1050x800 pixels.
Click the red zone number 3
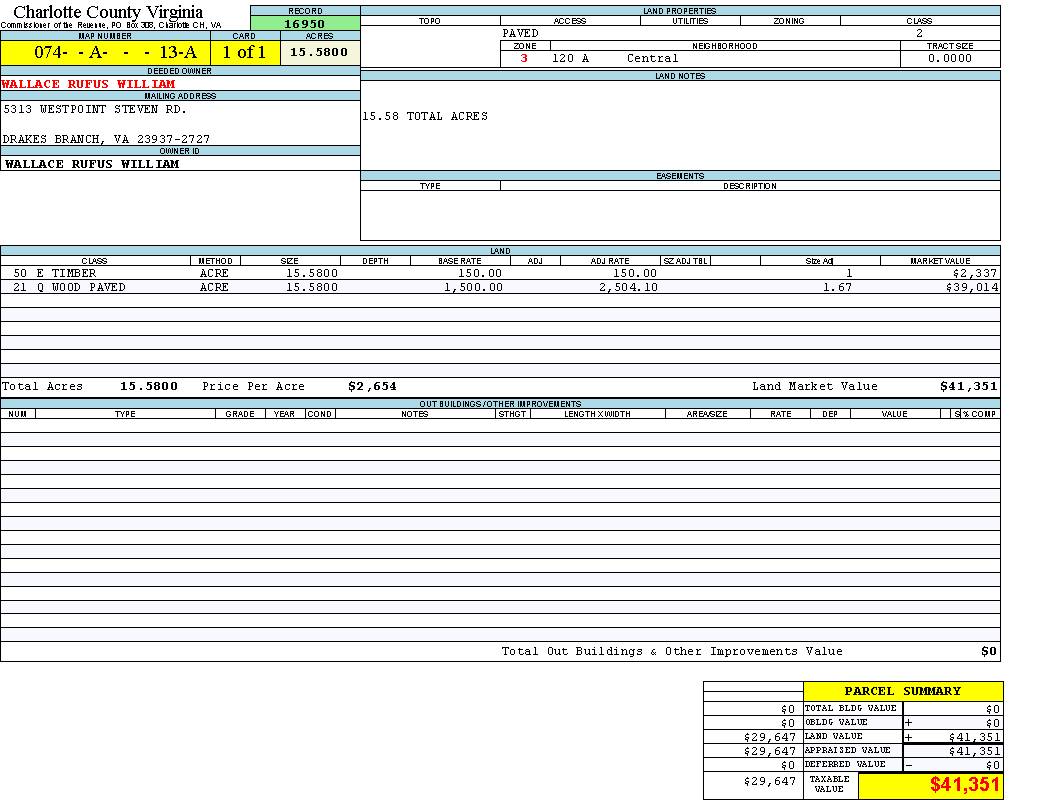tap(524, 58)
